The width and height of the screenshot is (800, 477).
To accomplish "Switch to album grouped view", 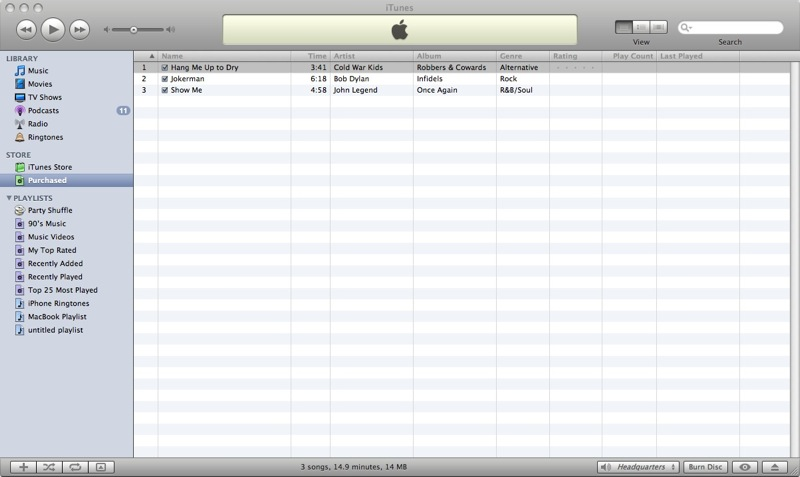I will coord(641,27).
